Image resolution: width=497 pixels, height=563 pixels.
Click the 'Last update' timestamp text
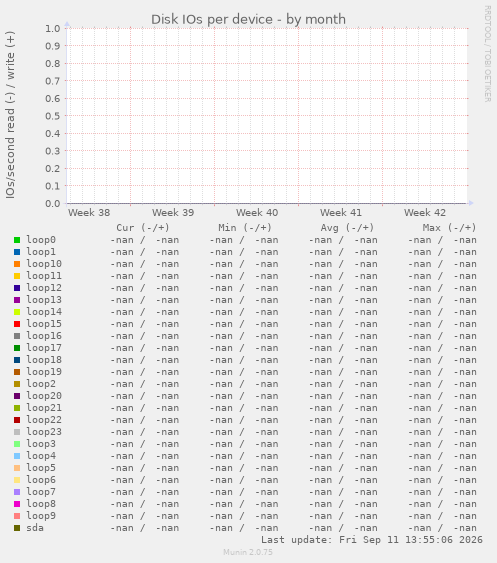pos(372,540)
